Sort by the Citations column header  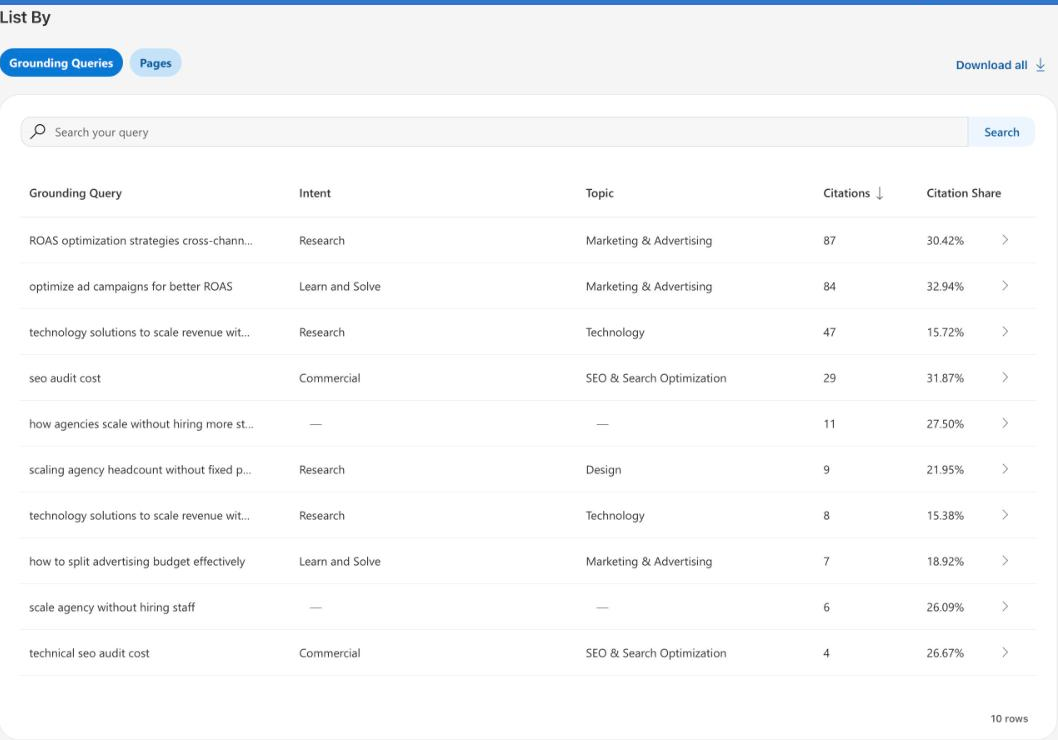point(846,193)
